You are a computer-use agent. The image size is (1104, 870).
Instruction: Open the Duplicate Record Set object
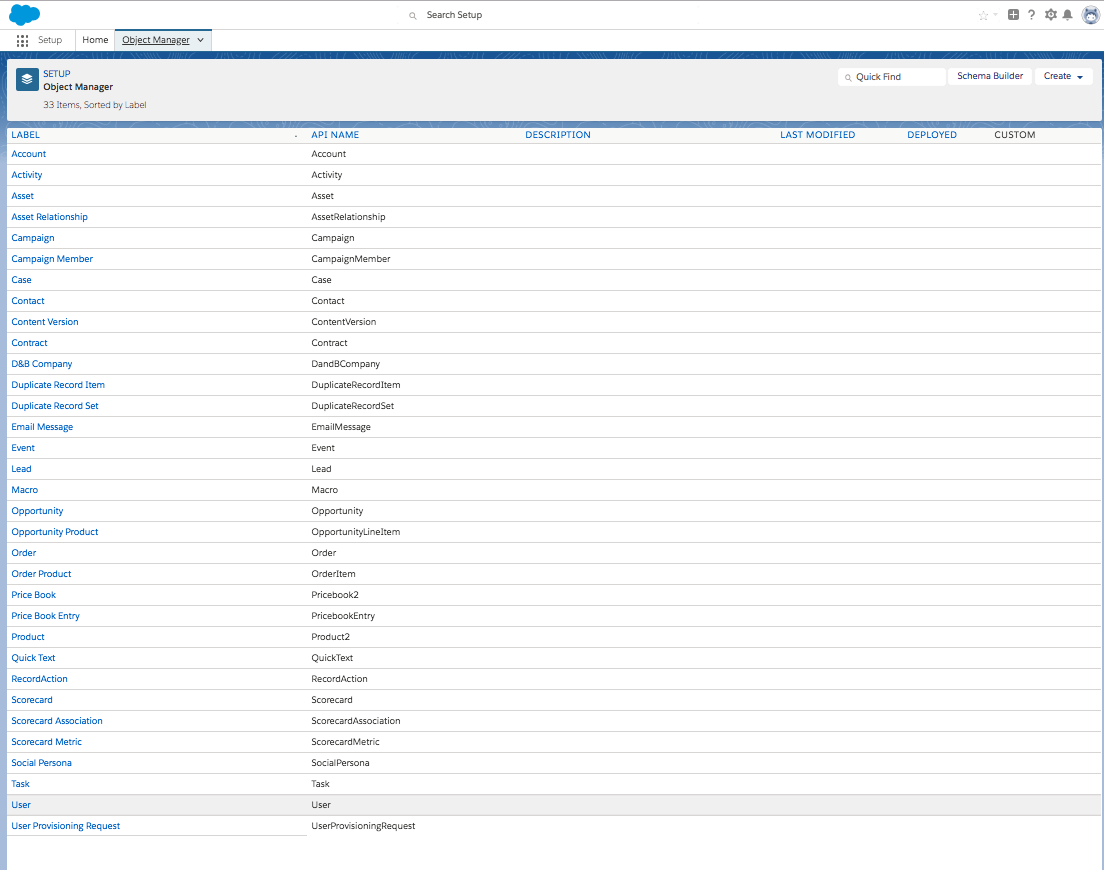[55, 406]
